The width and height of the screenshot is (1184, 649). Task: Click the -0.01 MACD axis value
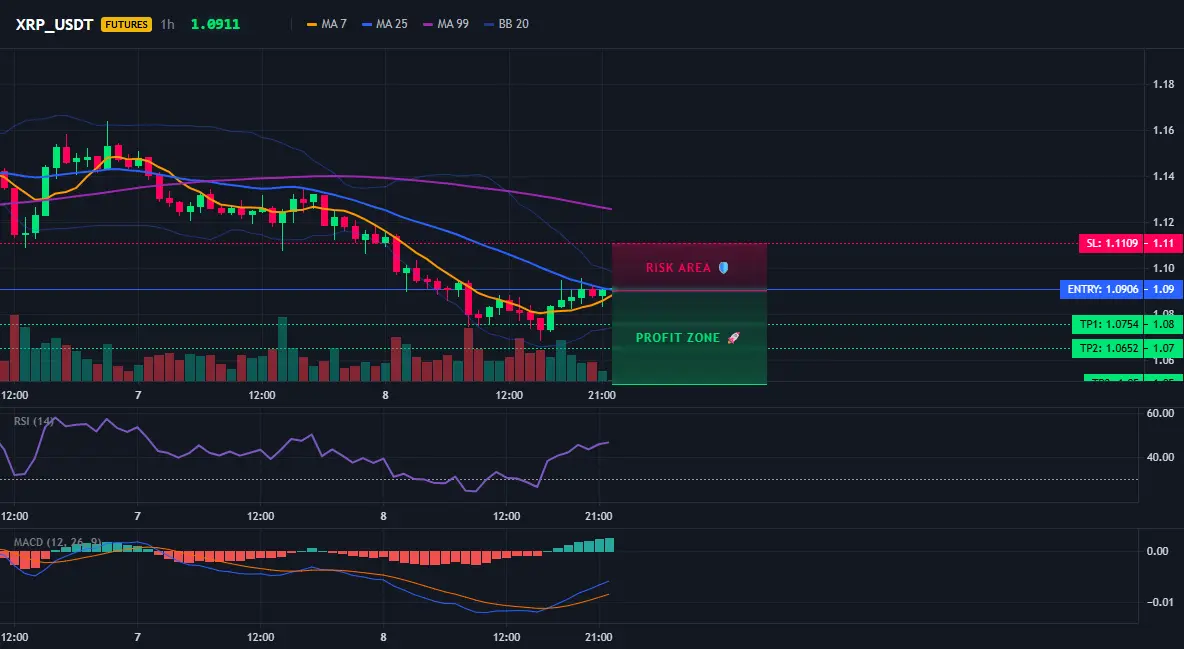click(1158, 602)
